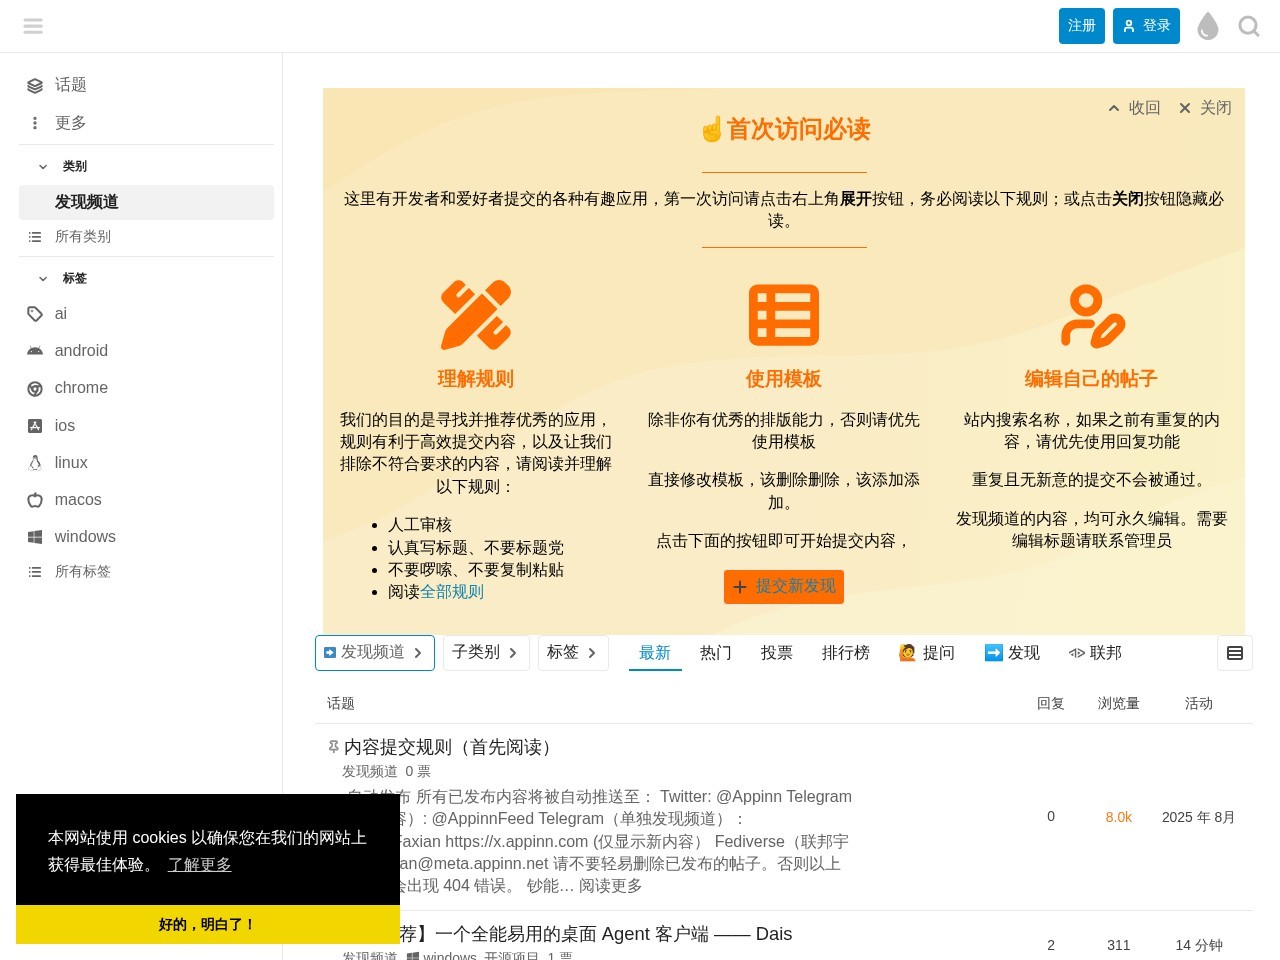Open the search magnifier icon
The width and height of the screenshot is (1280, 960).
(1248, 26)
